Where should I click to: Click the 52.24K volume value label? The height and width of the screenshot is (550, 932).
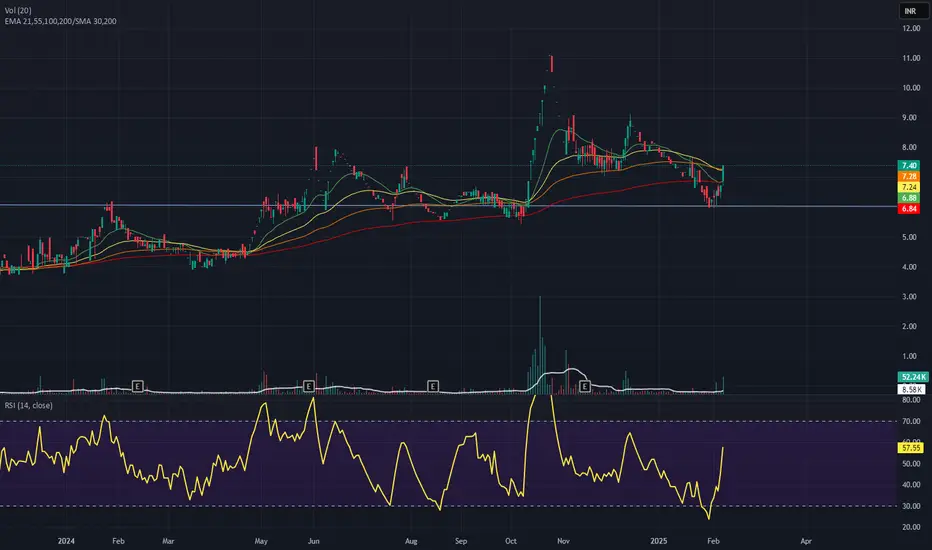click(x=912, y=377)
